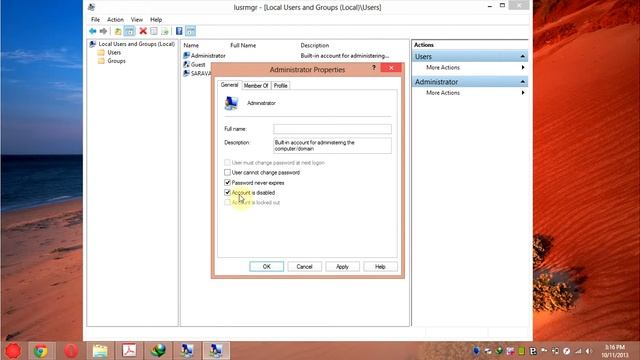The width and height of the screenshot is (640, 360).
Task: Uncheck 'Password never expires' checkbox
Action: (x=227, y=182)
